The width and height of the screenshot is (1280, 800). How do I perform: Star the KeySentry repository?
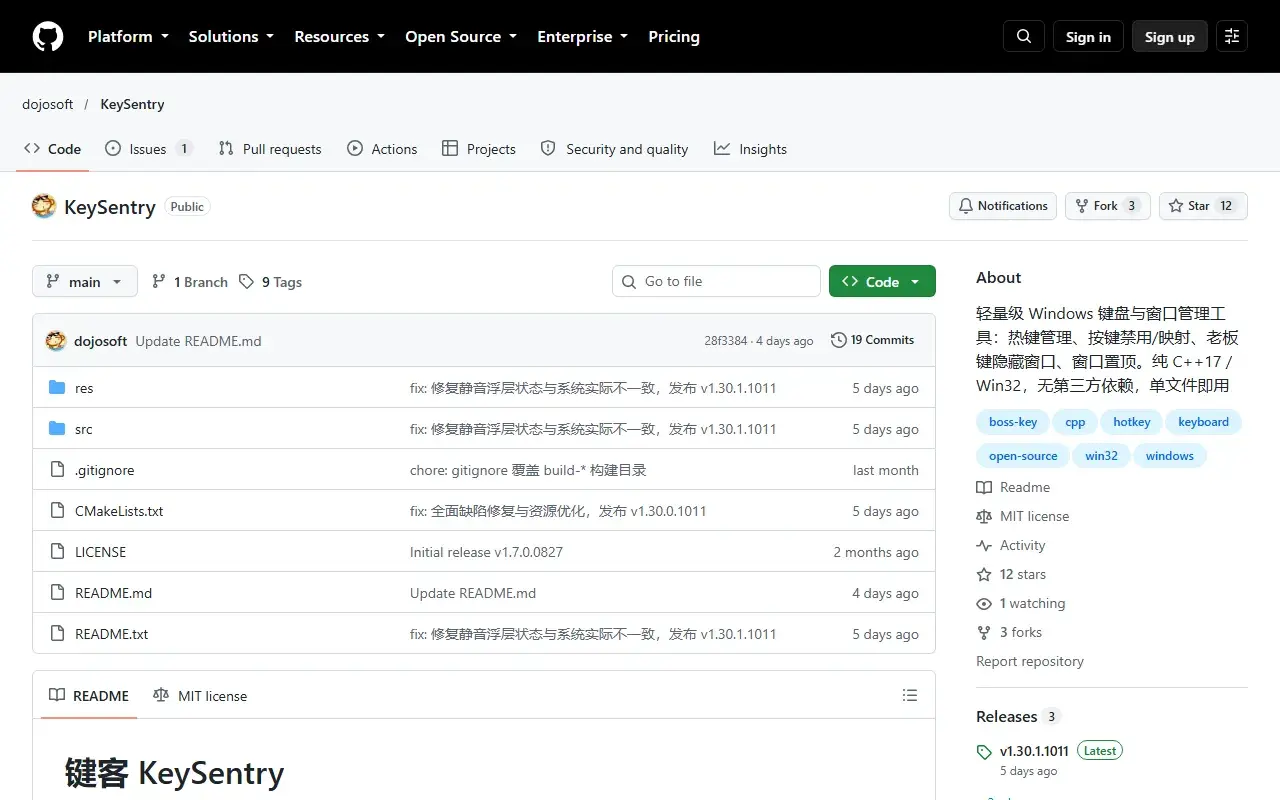(1203, 206)
